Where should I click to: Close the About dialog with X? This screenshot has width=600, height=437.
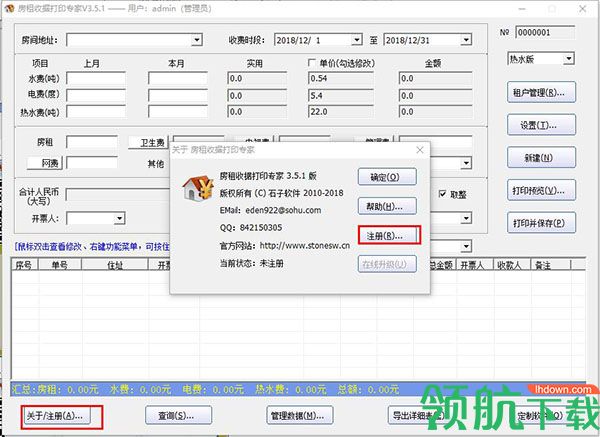pos(420,150)
